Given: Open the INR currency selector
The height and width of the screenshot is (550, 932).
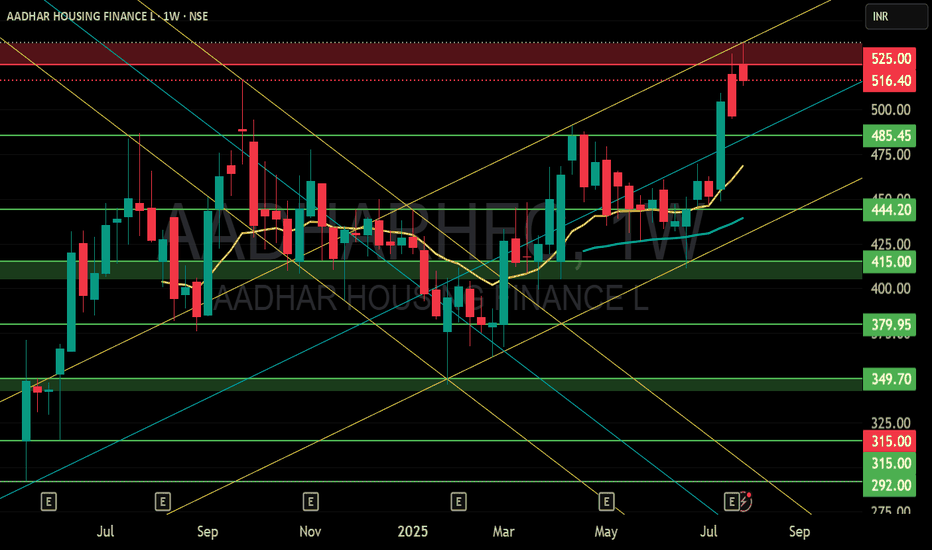Looking at the screenshot, I should click(896, 17).
